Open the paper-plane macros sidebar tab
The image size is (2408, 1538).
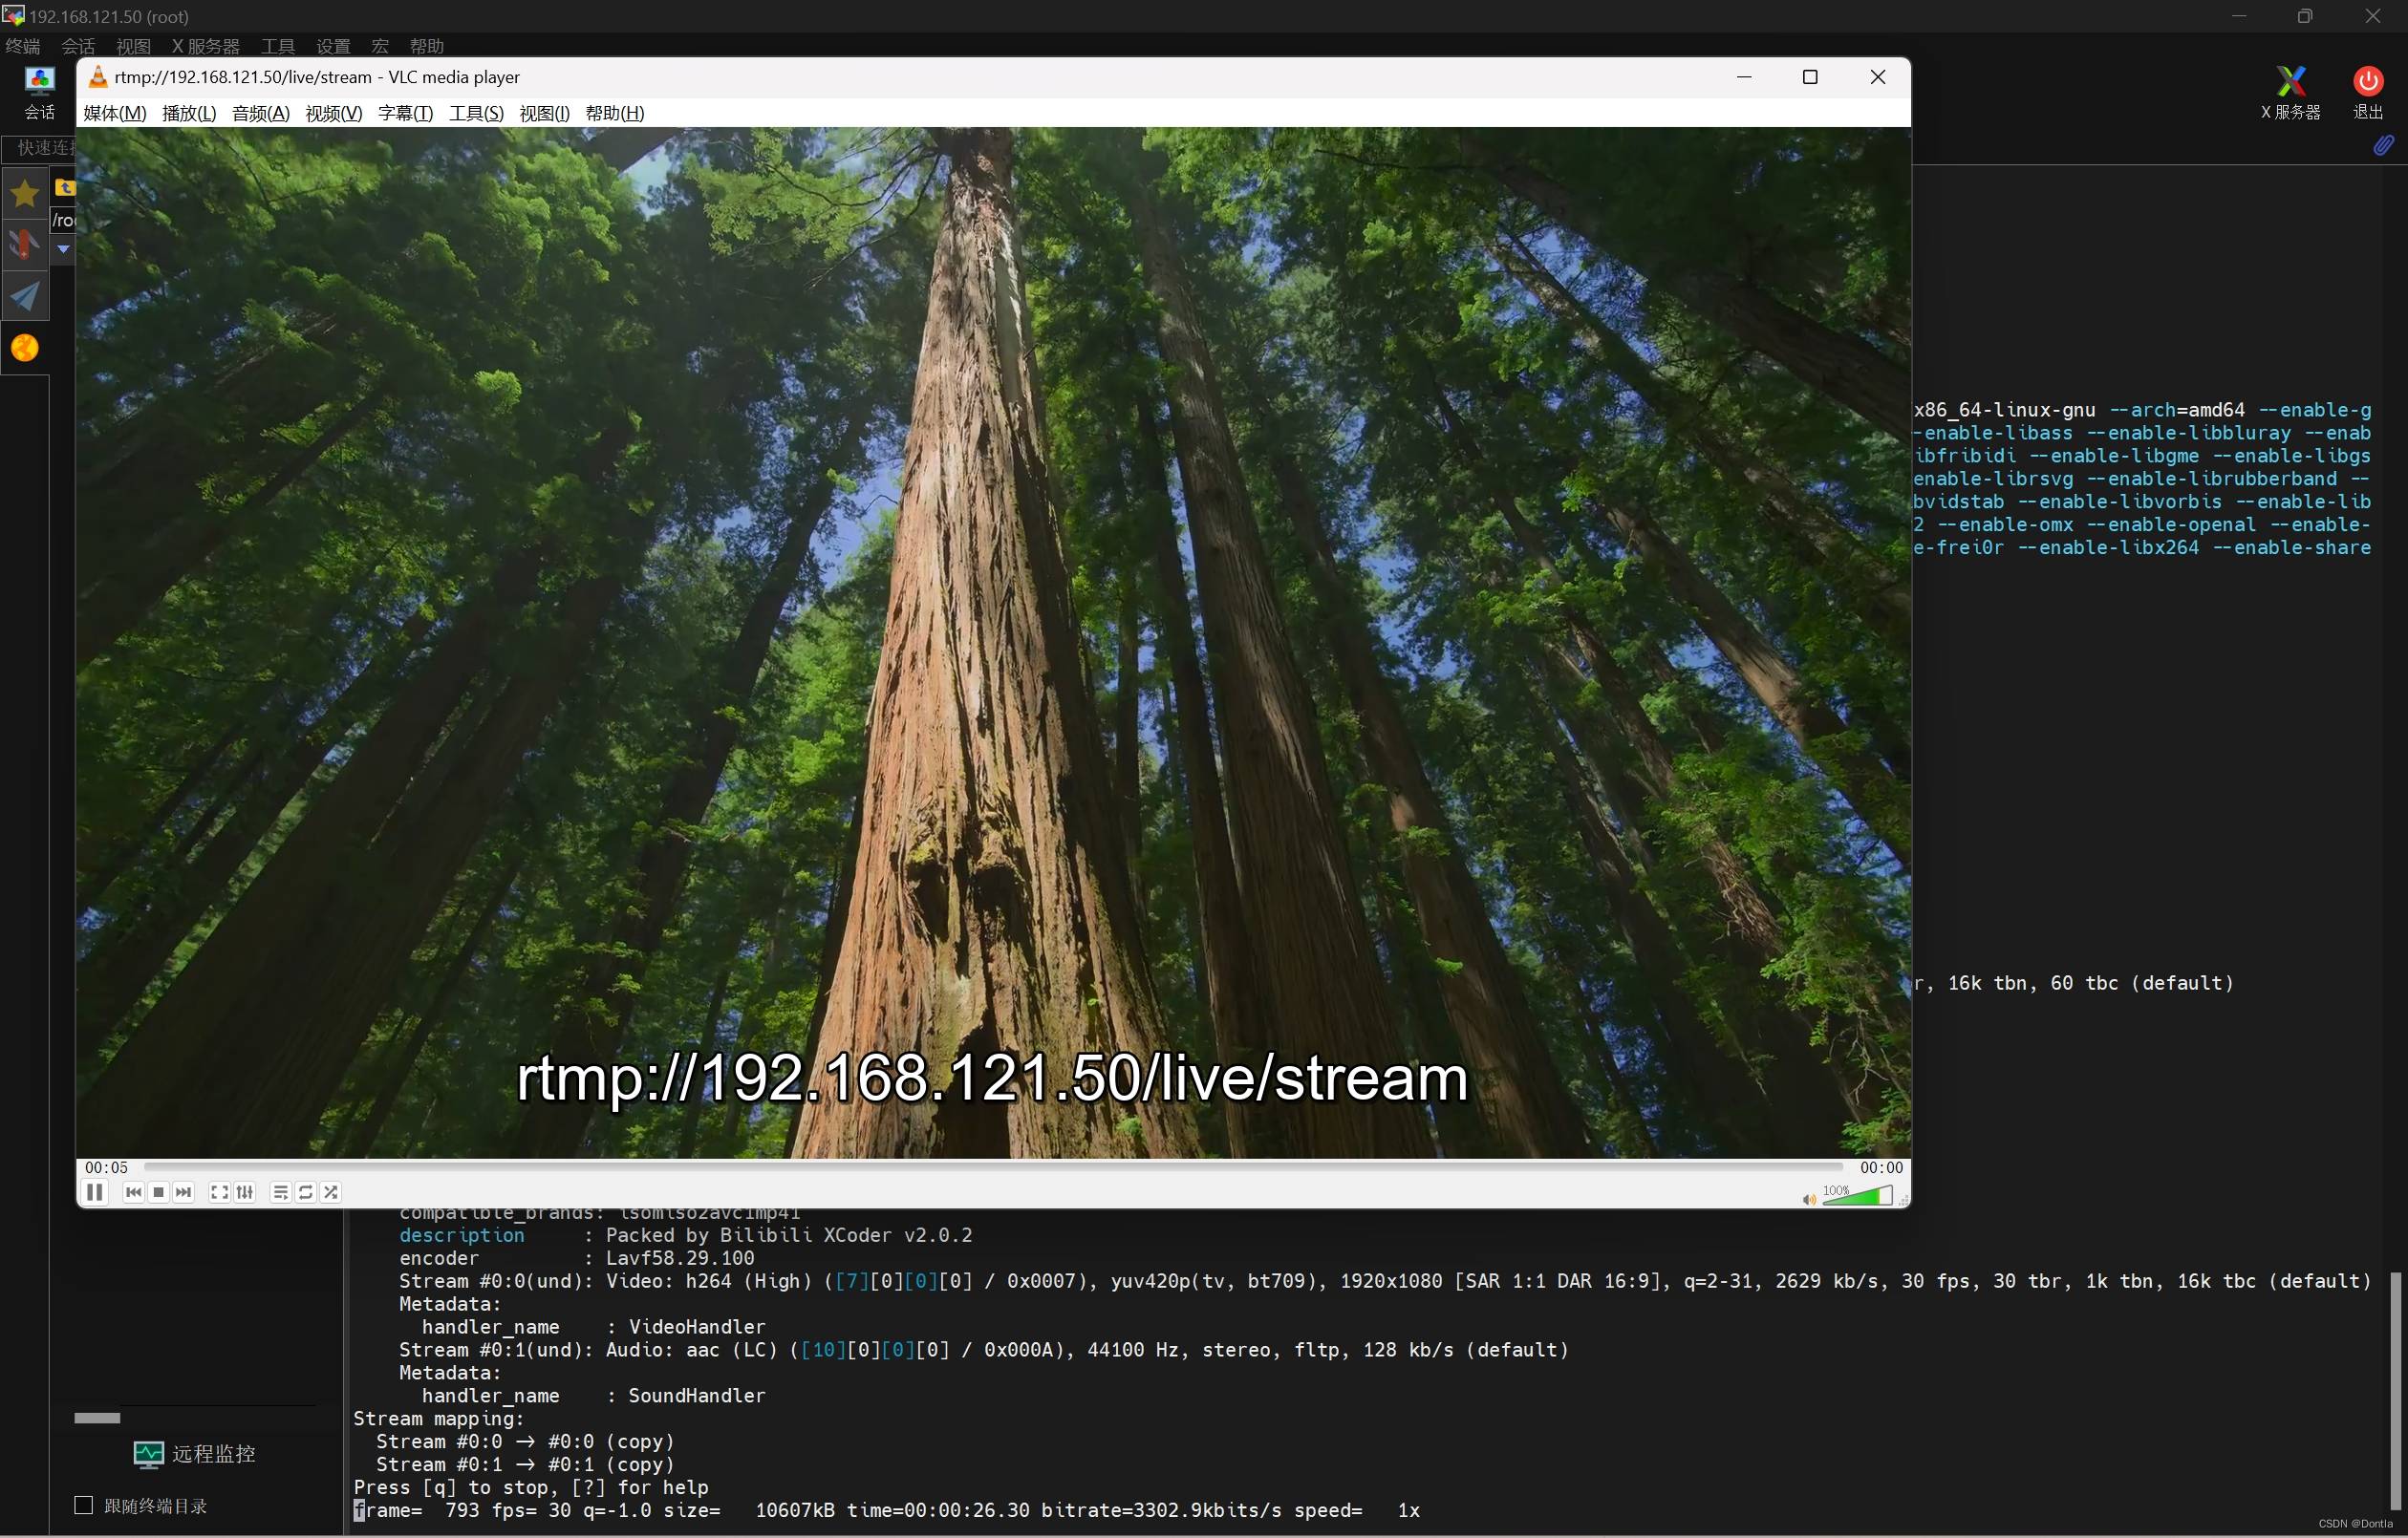click(x=25, y=296)
